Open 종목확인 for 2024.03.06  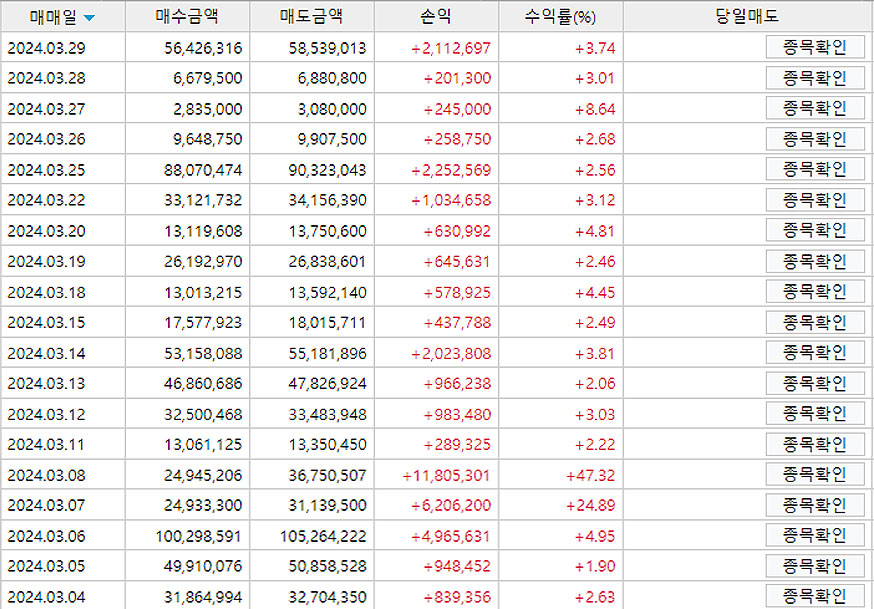point(815,535)
